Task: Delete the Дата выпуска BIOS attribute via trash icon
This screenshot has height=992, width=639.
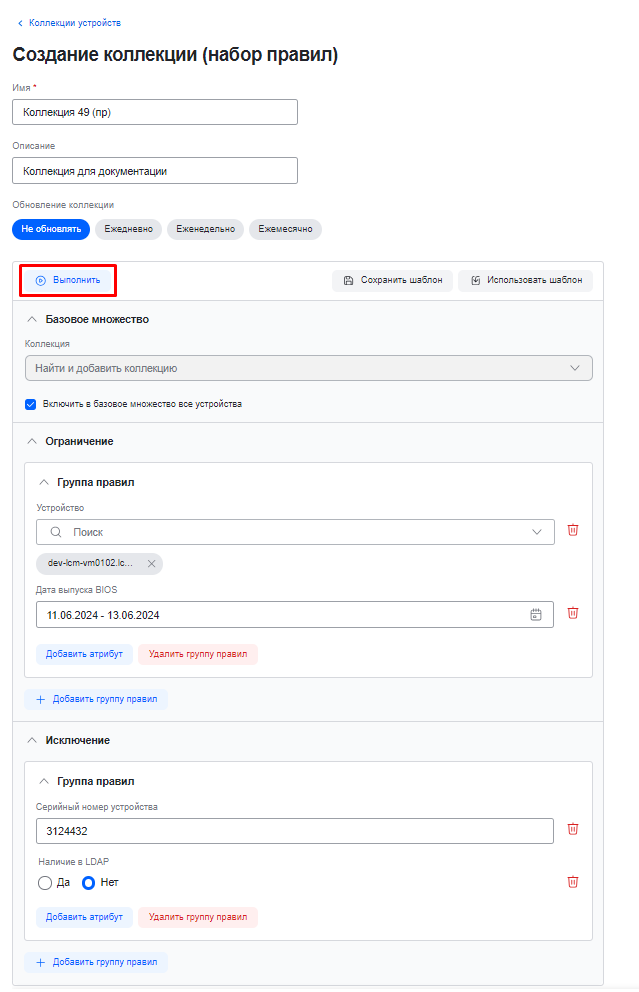Action: (x=573, y=613)
